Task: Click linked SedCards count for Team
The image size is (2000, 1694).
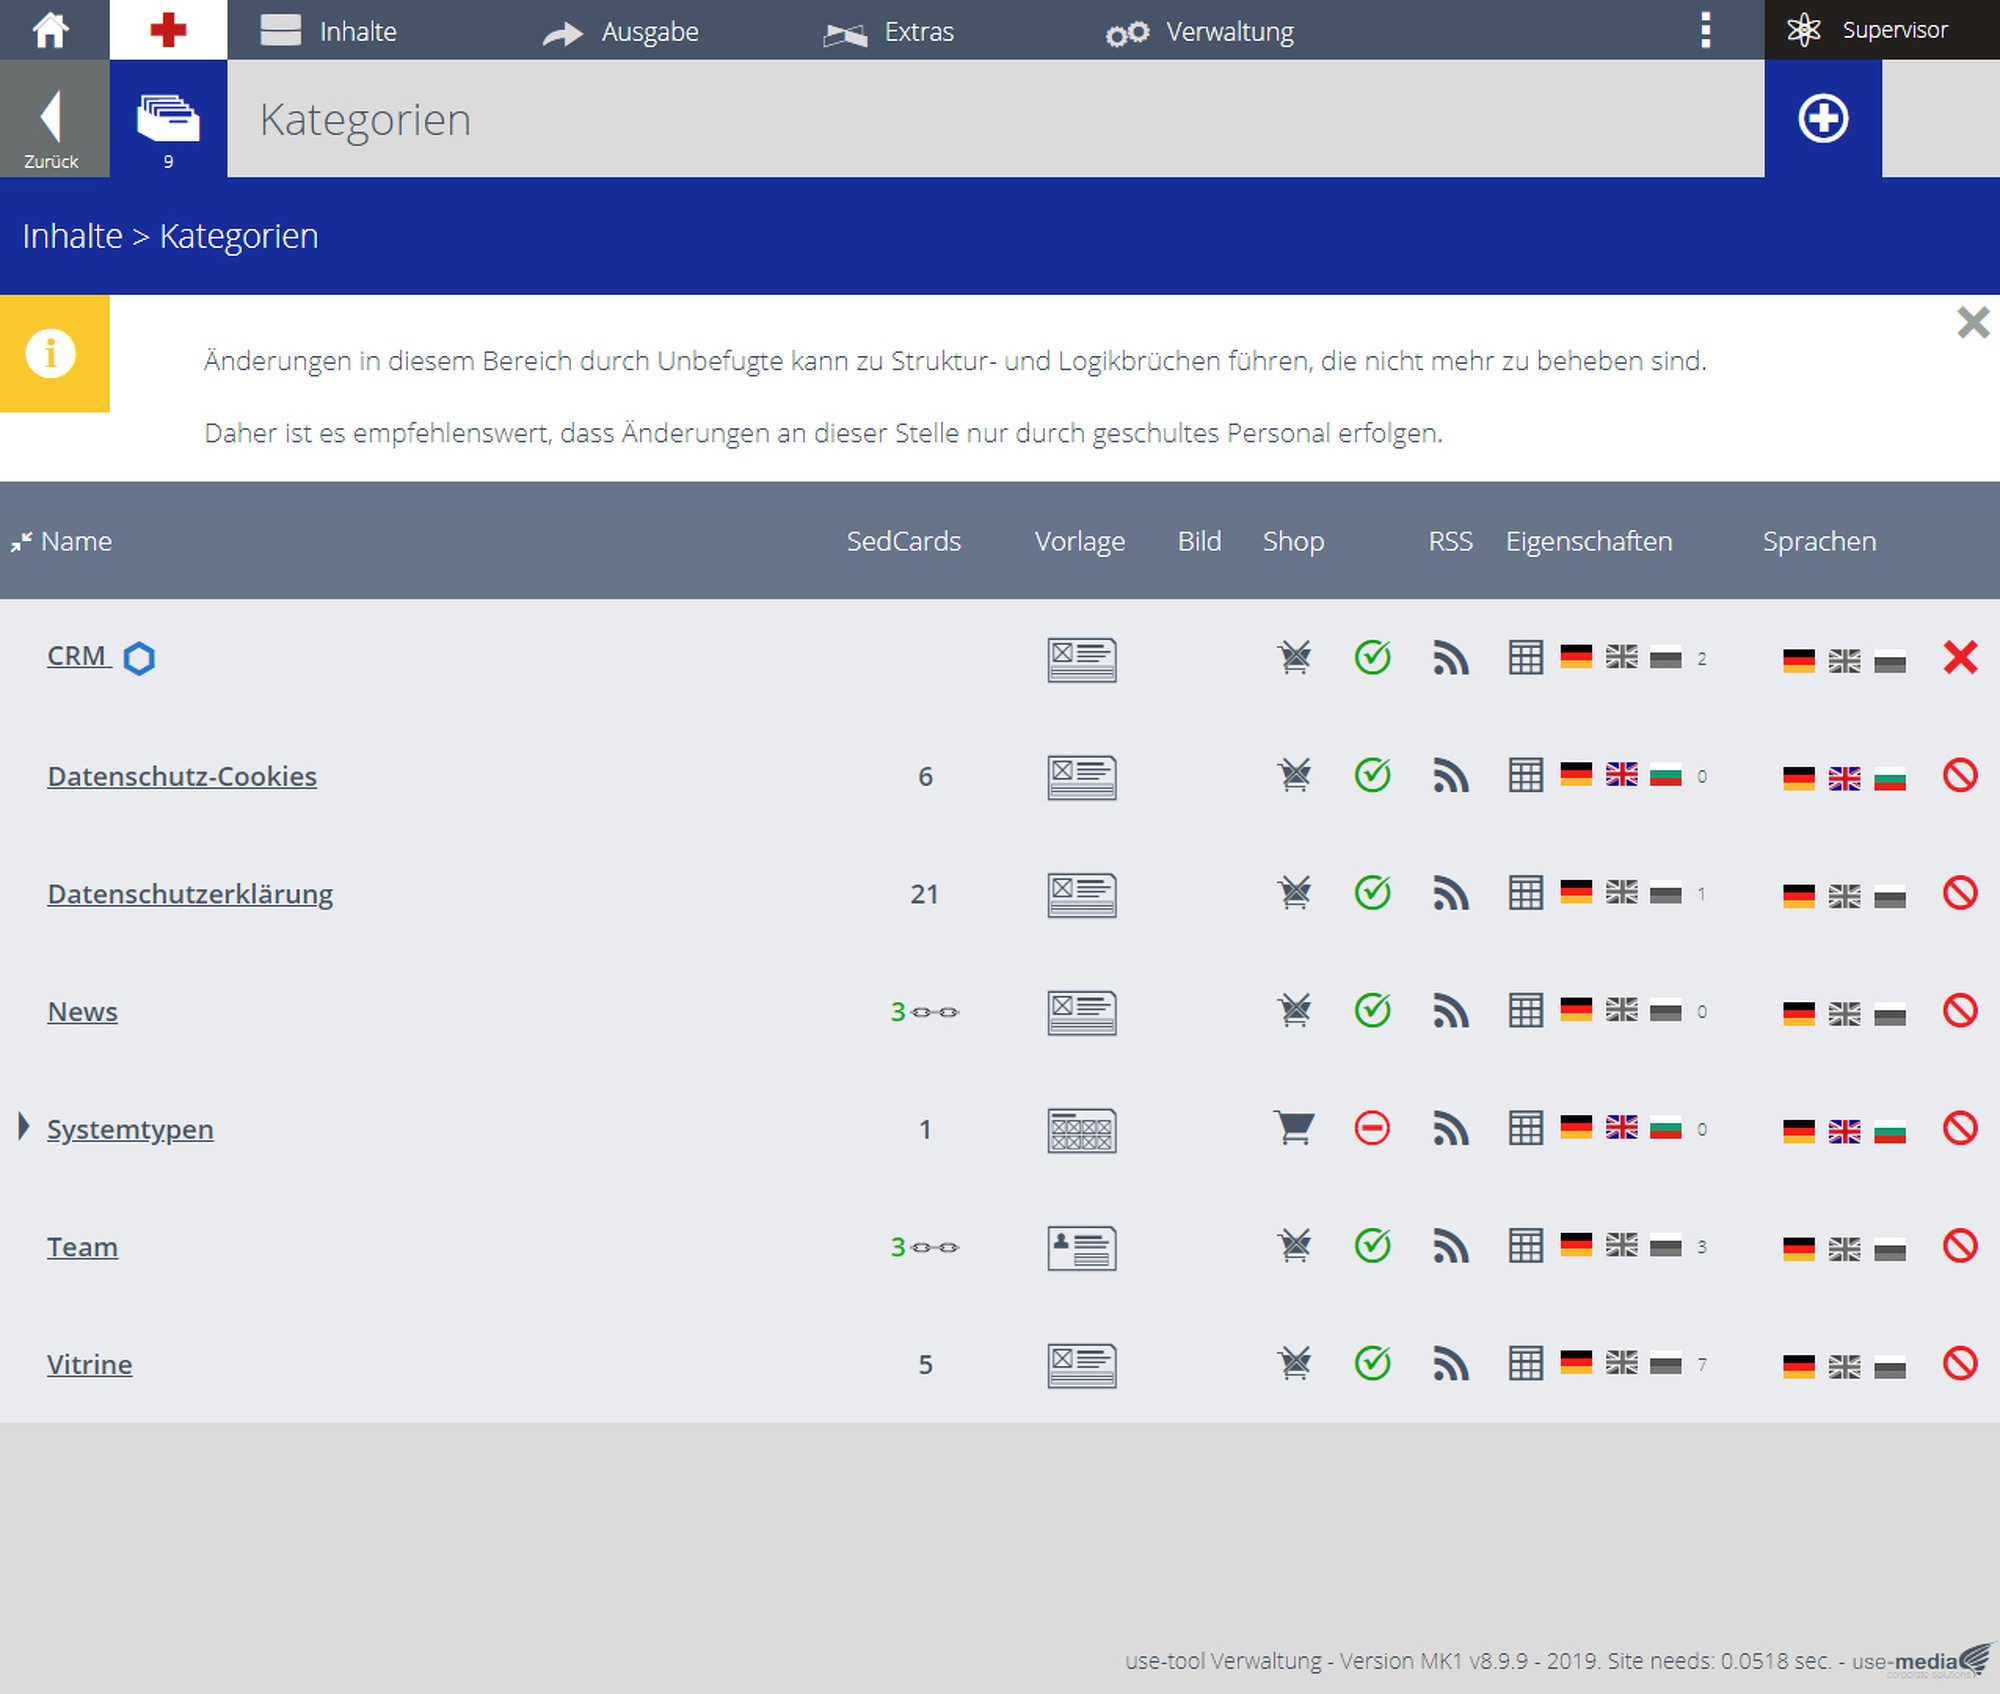Action: 924,1247
